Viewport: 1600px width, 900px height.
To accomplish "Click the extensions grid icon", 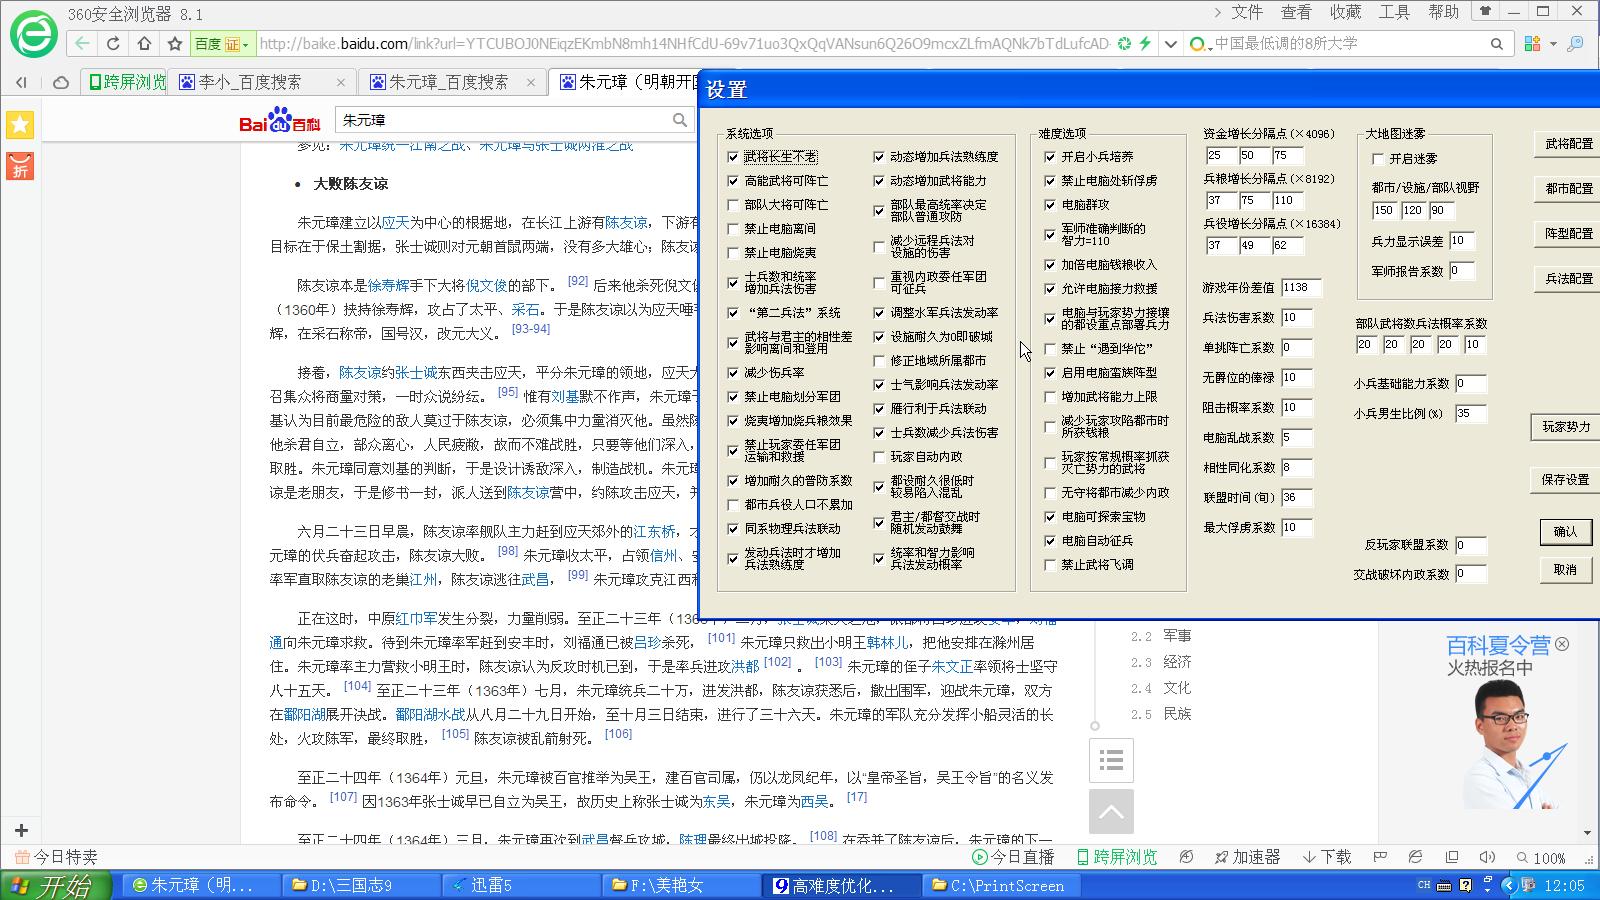I will coord(1531,44).
